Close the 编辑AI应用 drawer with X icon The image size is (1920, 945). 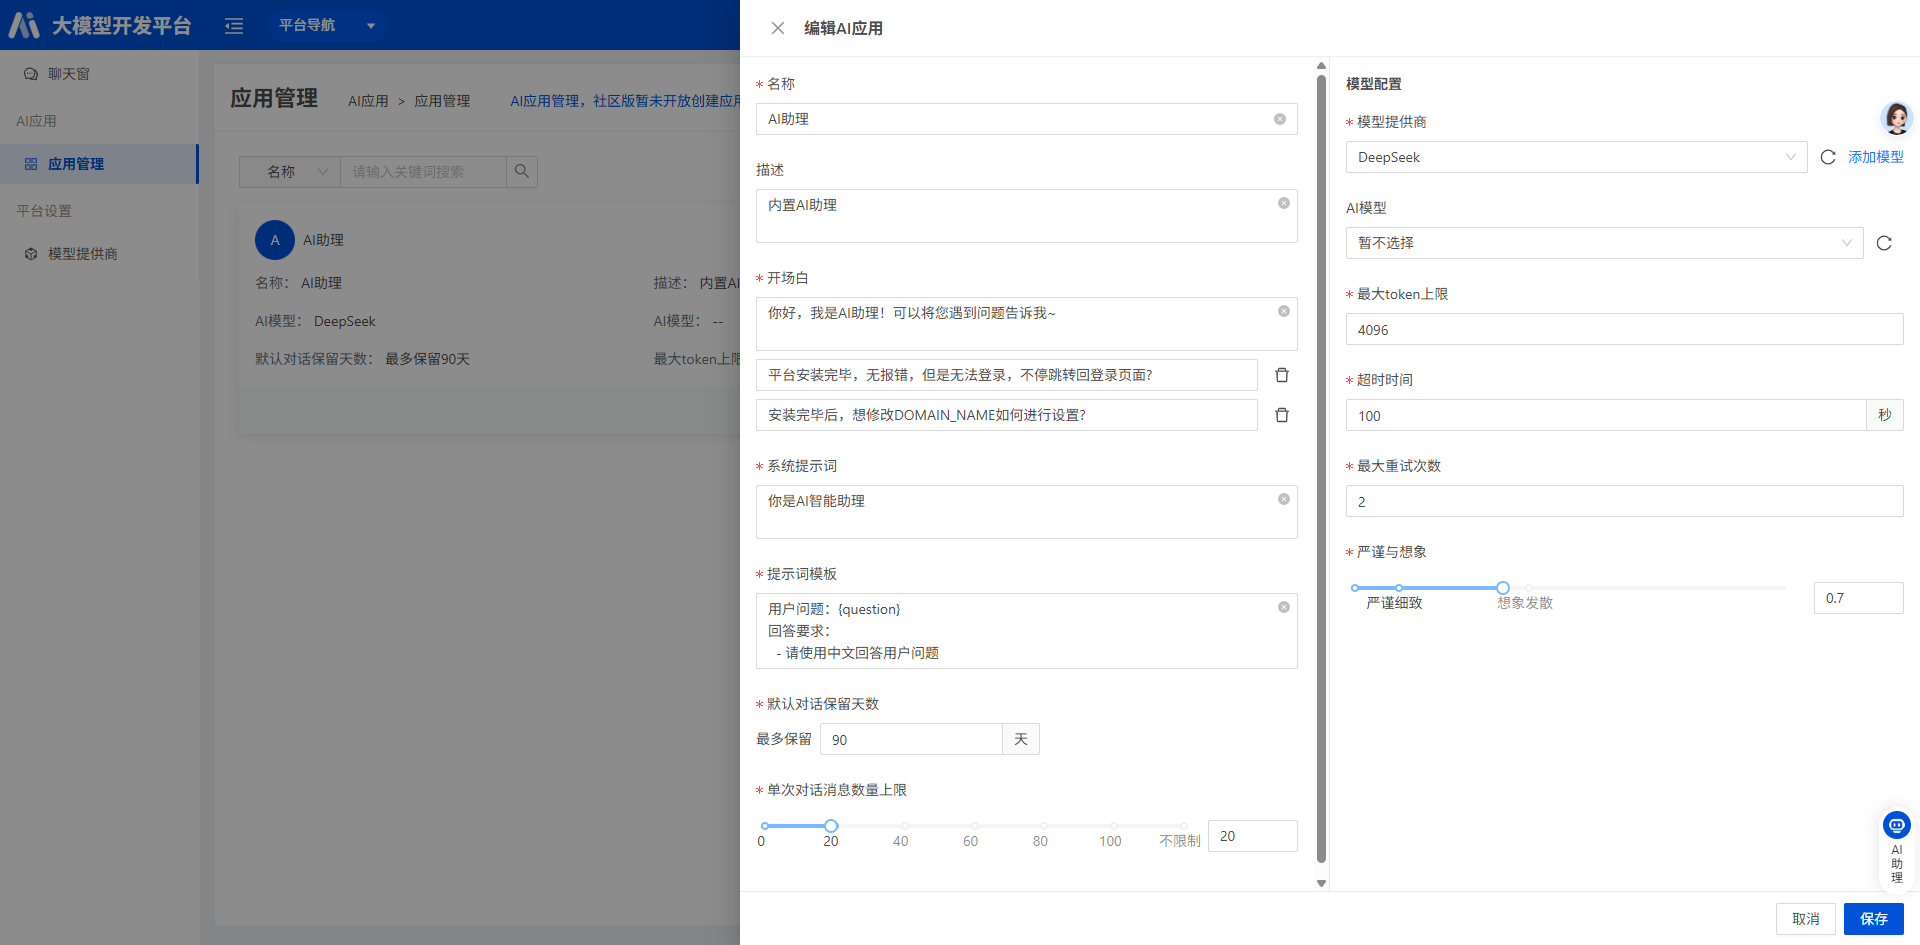pos(777,28)
